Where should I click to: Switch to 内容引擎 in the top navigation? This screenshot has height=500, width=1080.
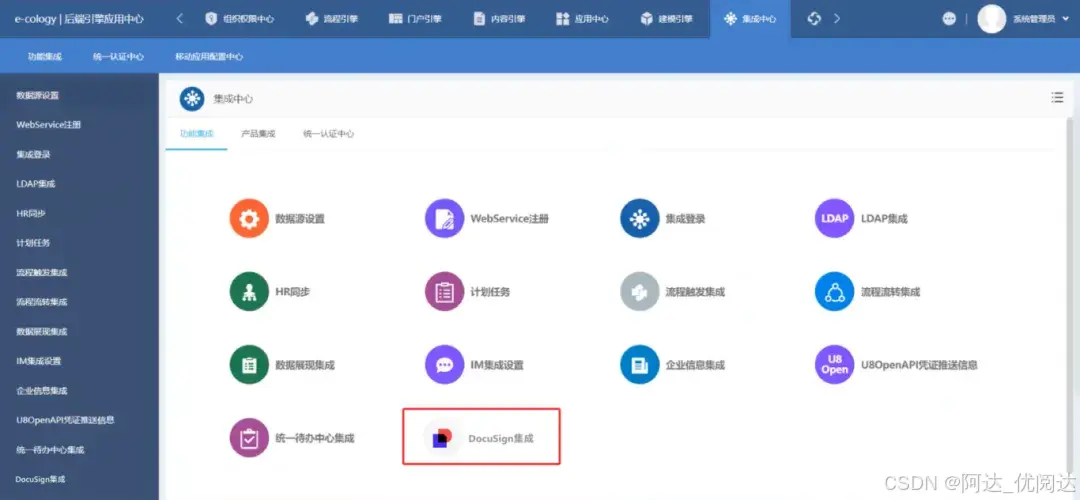click(x=499, y=19)
